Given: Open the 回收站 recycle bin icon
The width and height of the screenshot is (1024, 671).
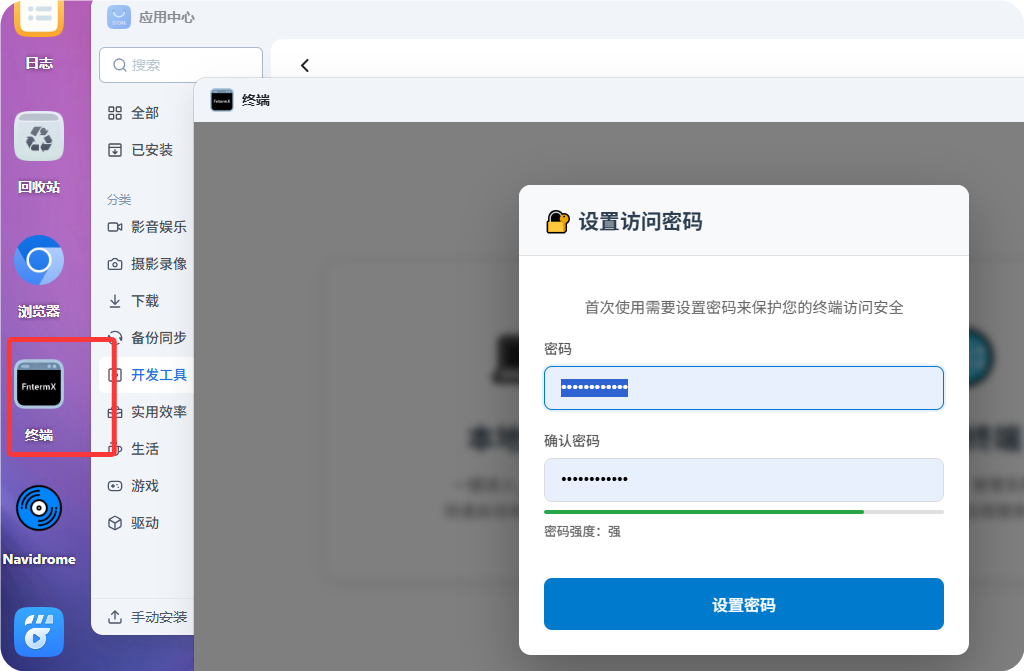Looking at the screenshot, I should point(39,137).
